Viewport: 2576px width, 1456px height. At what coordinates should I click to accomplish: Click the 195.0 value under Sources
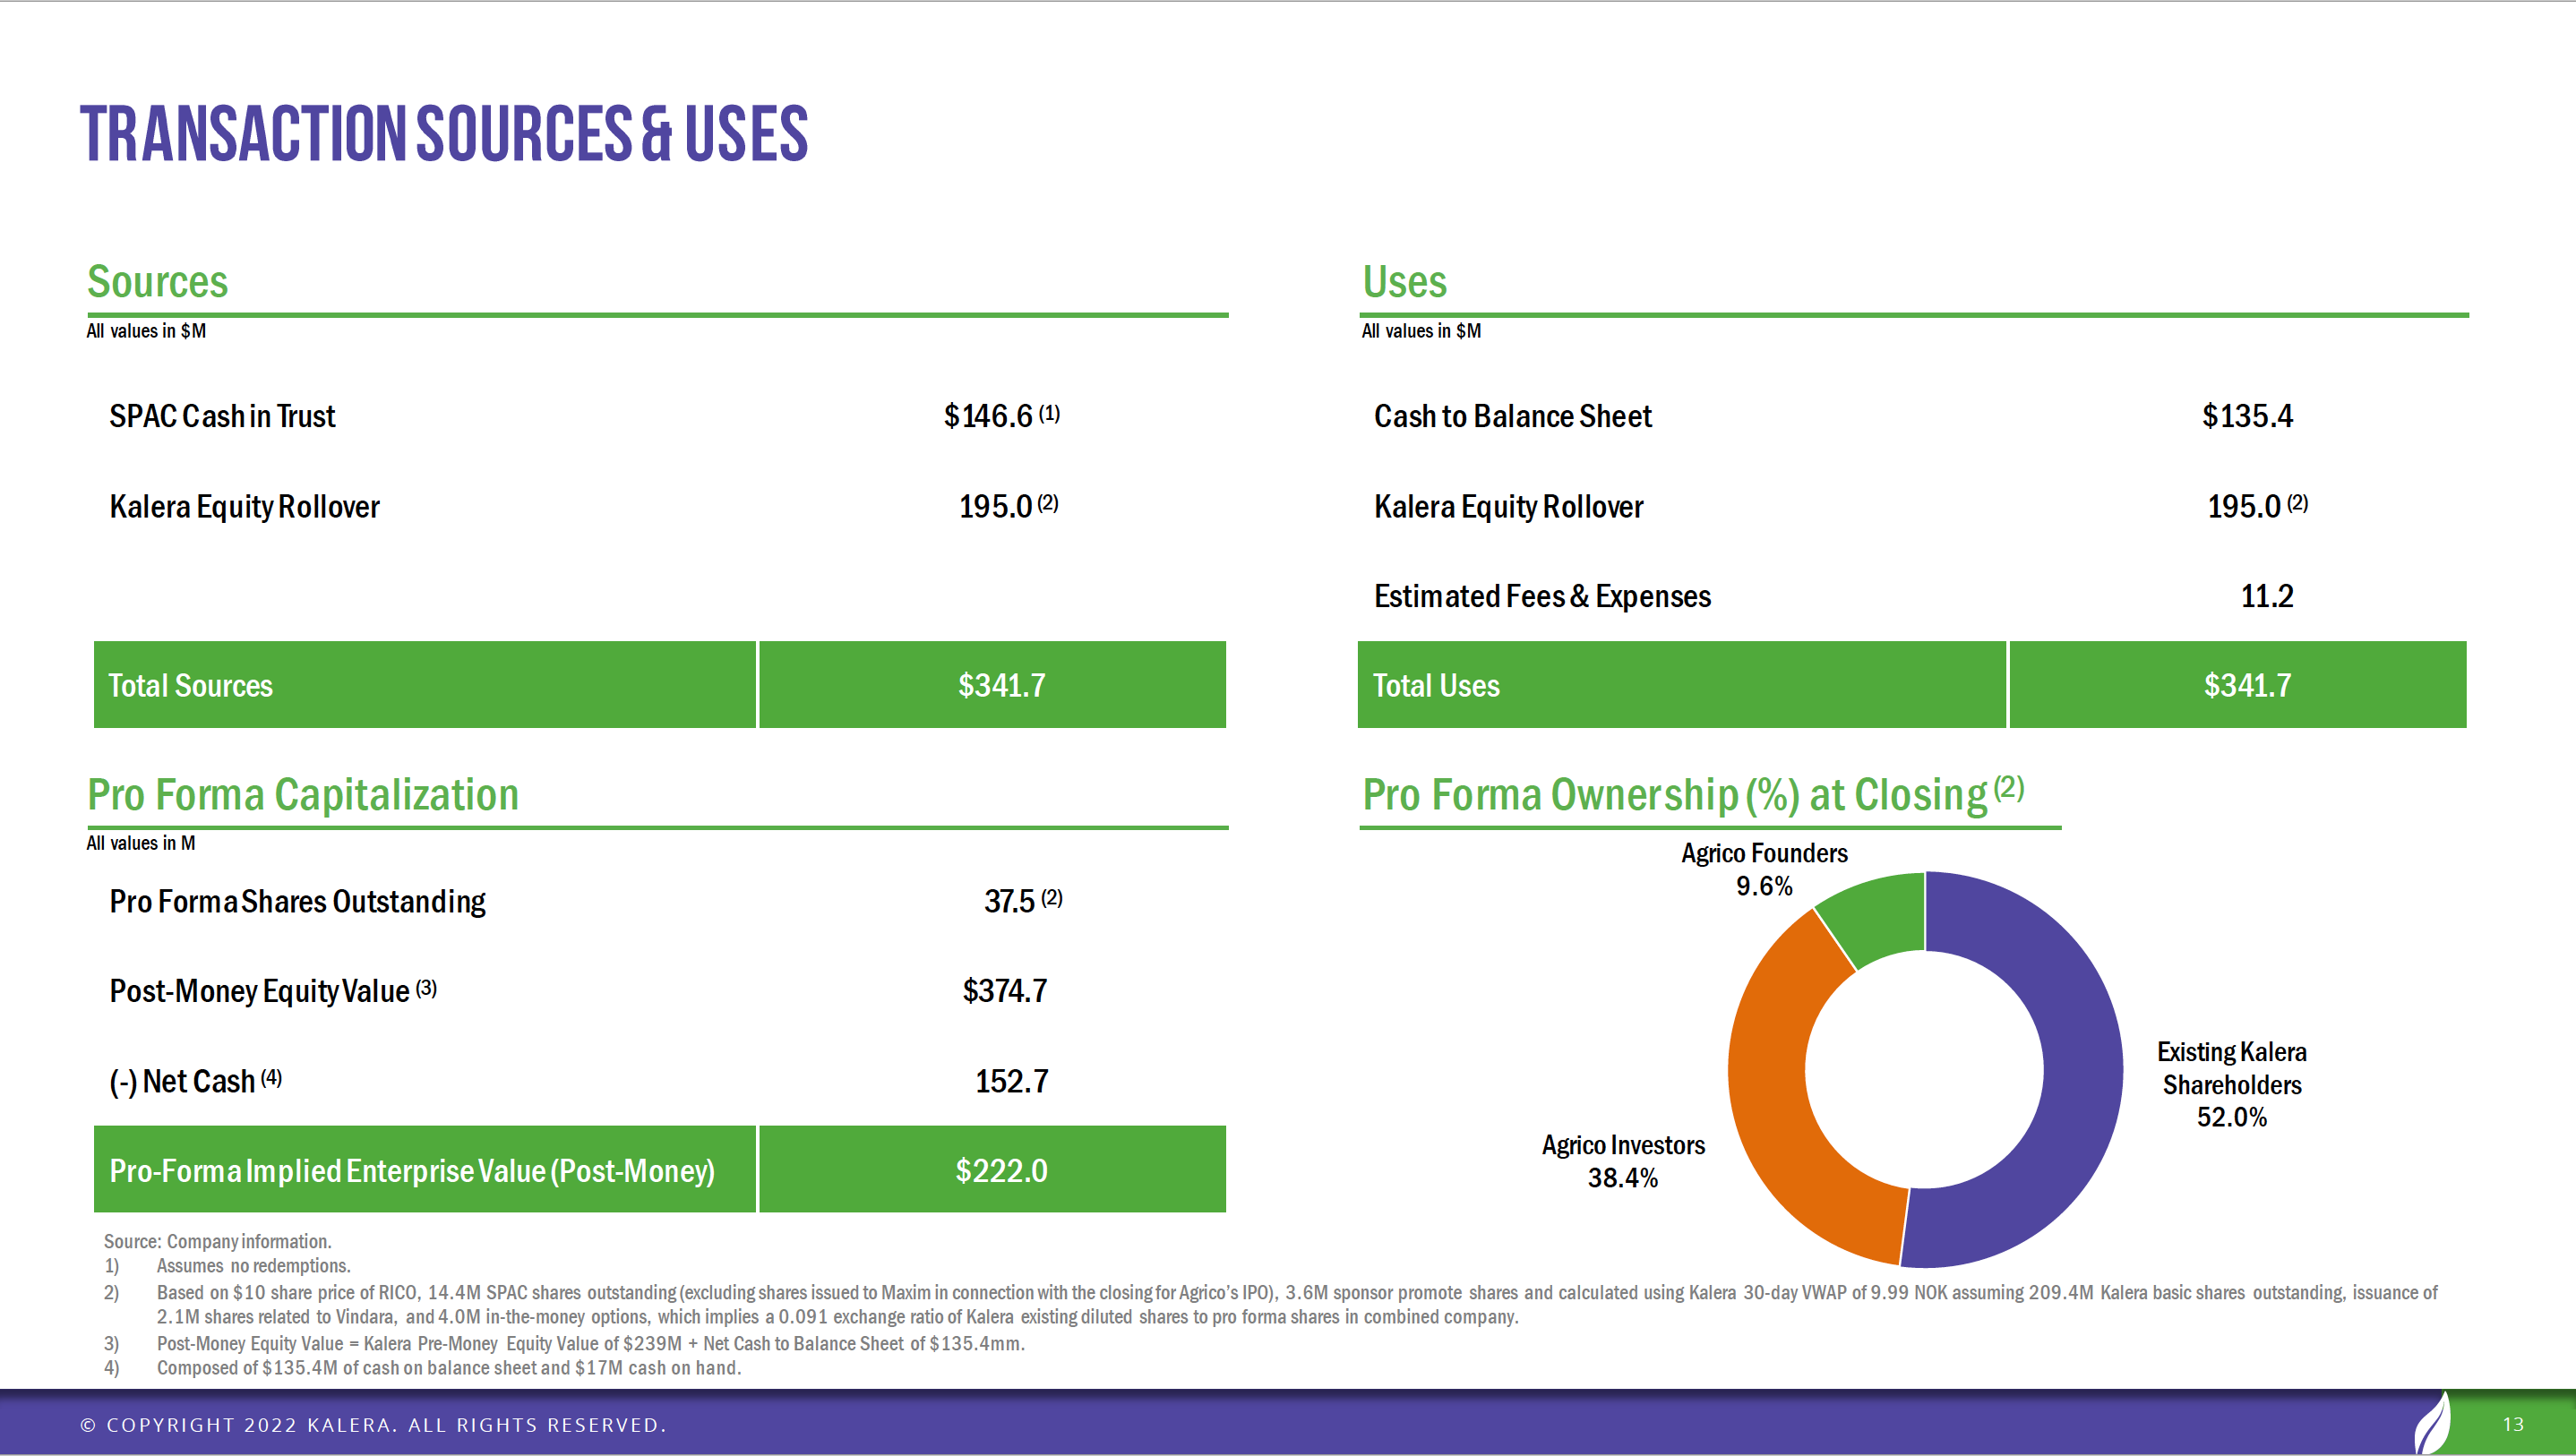click(x=995, y=506)
